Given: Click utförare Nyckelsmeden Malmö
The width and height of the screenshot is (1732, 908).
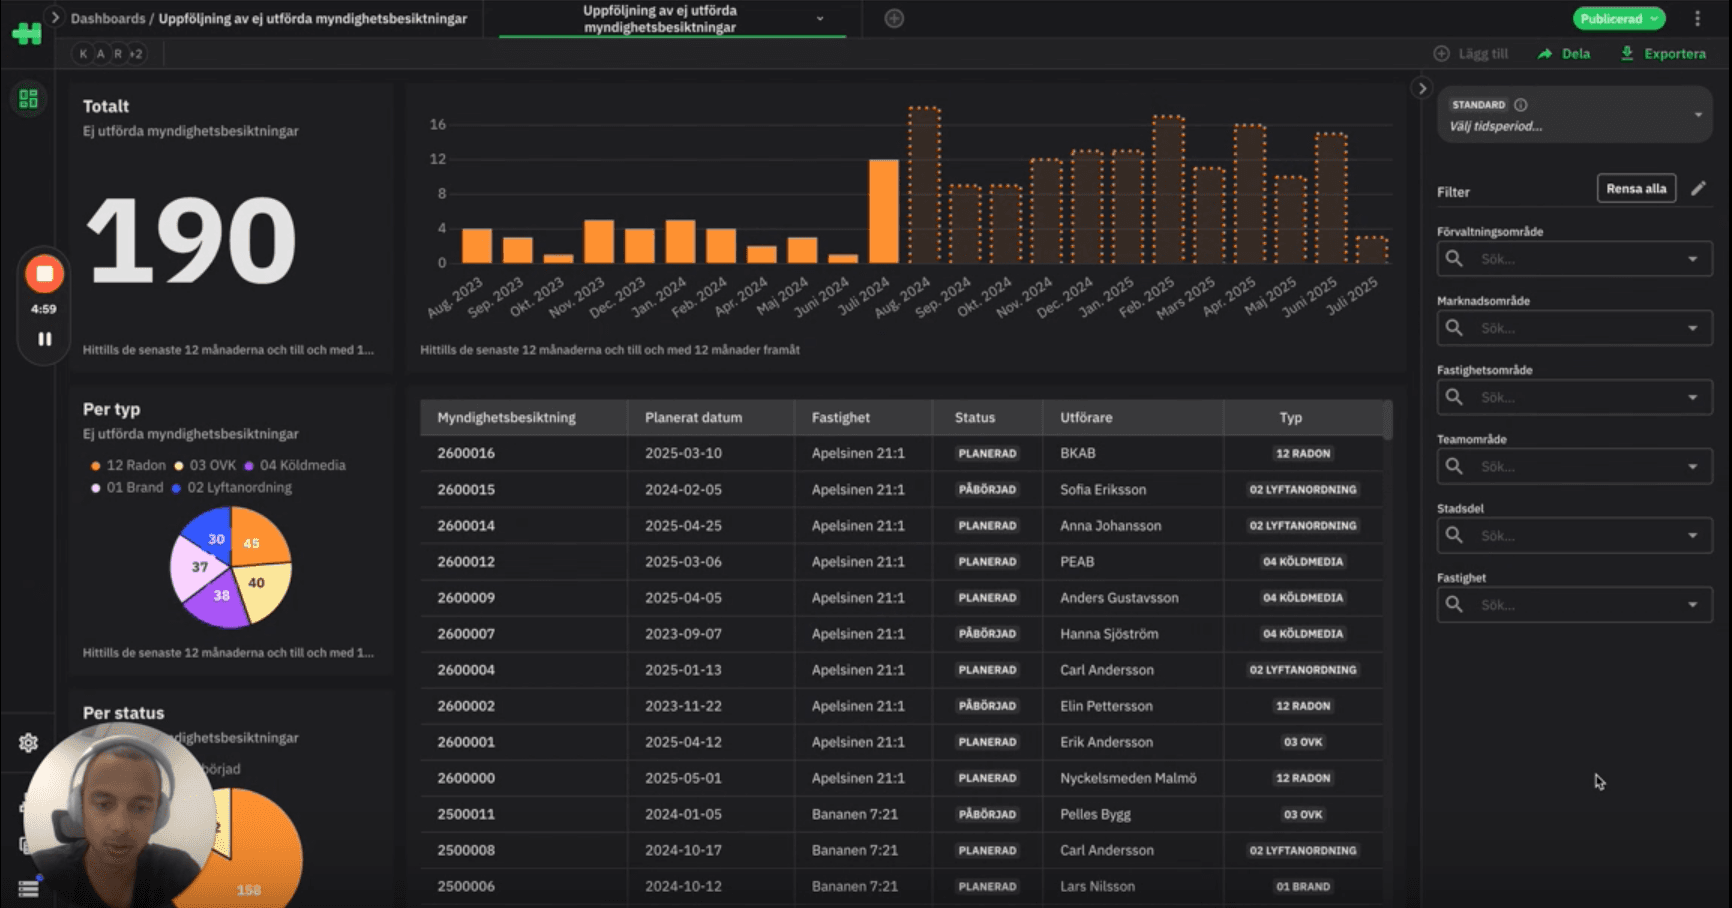Looking at the screenshot, I should 1128,778.
